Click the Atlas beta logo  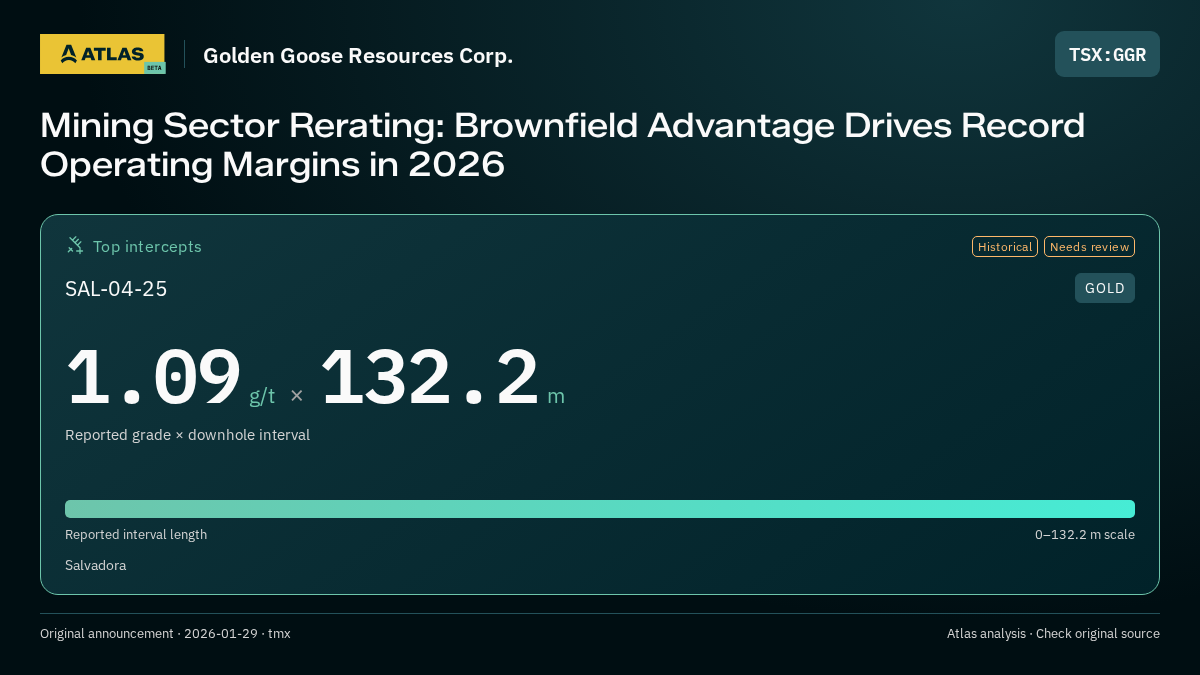click(x=102, y=54)
